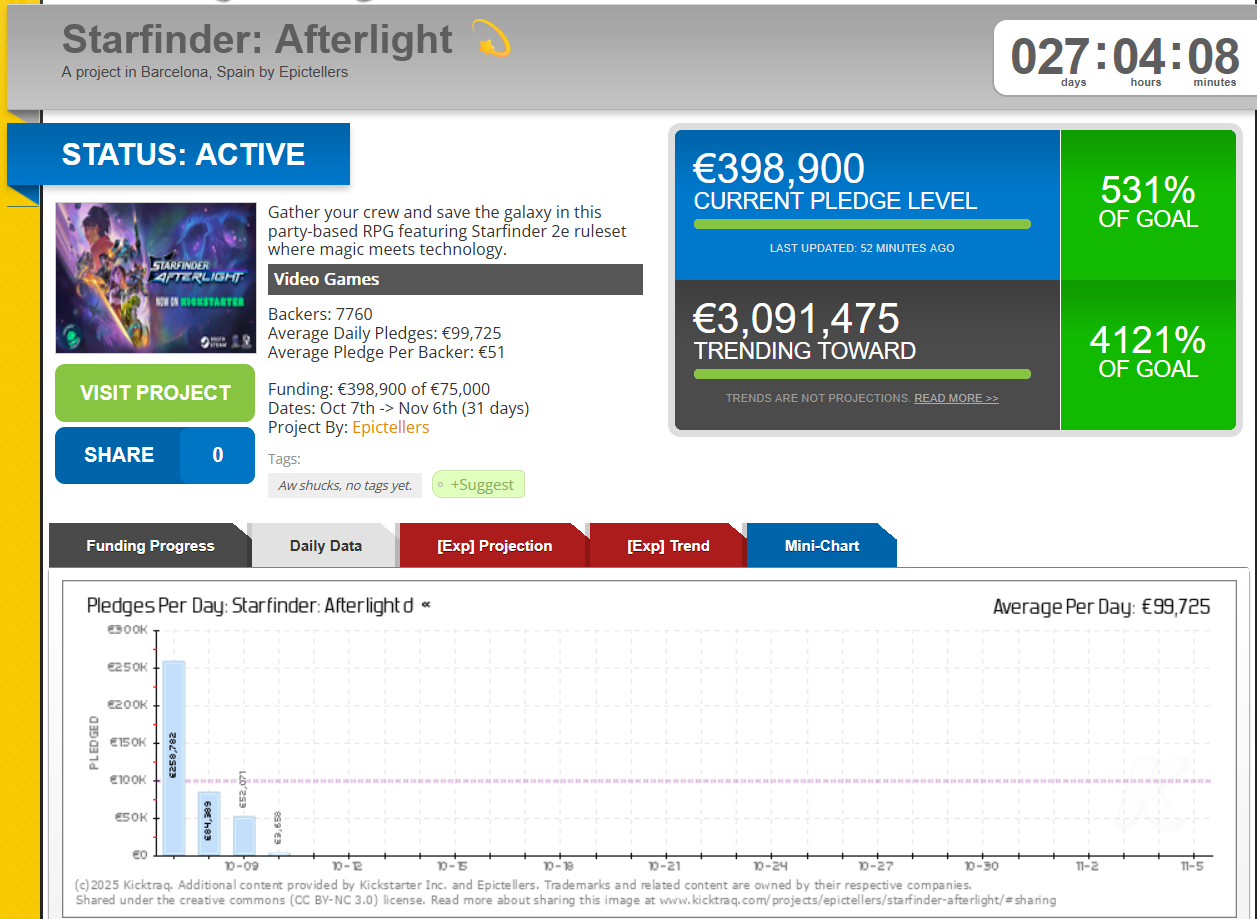The width and height of the screenshot is (1257, 919).
Task: Show the Mini-Chart tab
Action: (821, 546)
